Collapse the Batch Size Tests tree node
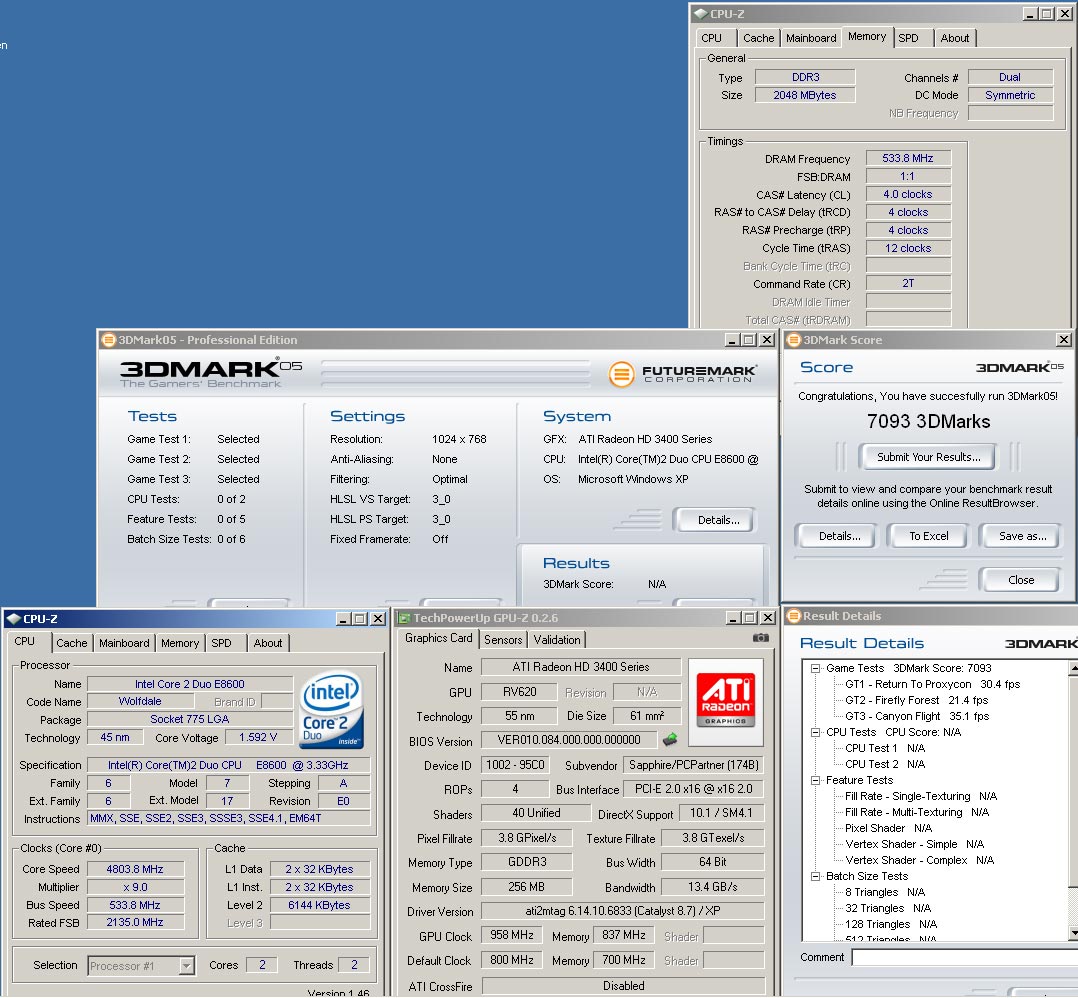Screen dimensions: 1078x998 (x=815, y=876)
